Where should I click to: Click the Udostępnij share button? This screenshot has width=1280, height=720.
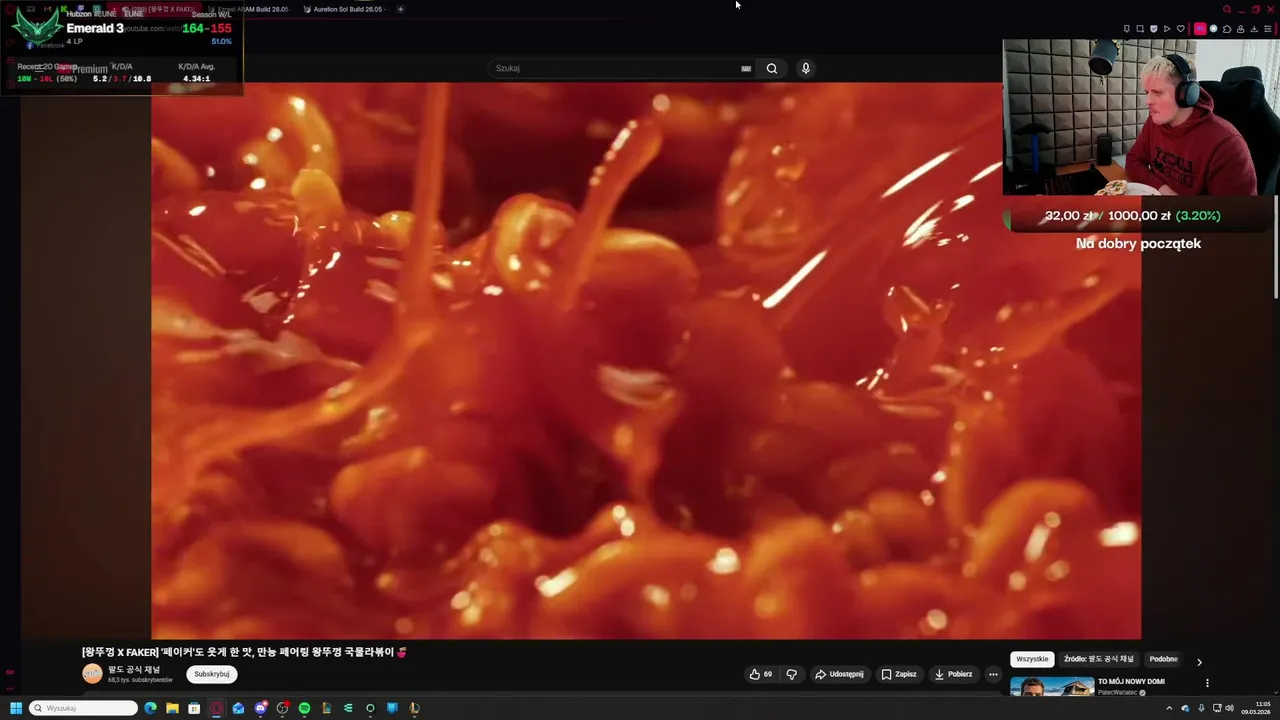tap(839, 674)
